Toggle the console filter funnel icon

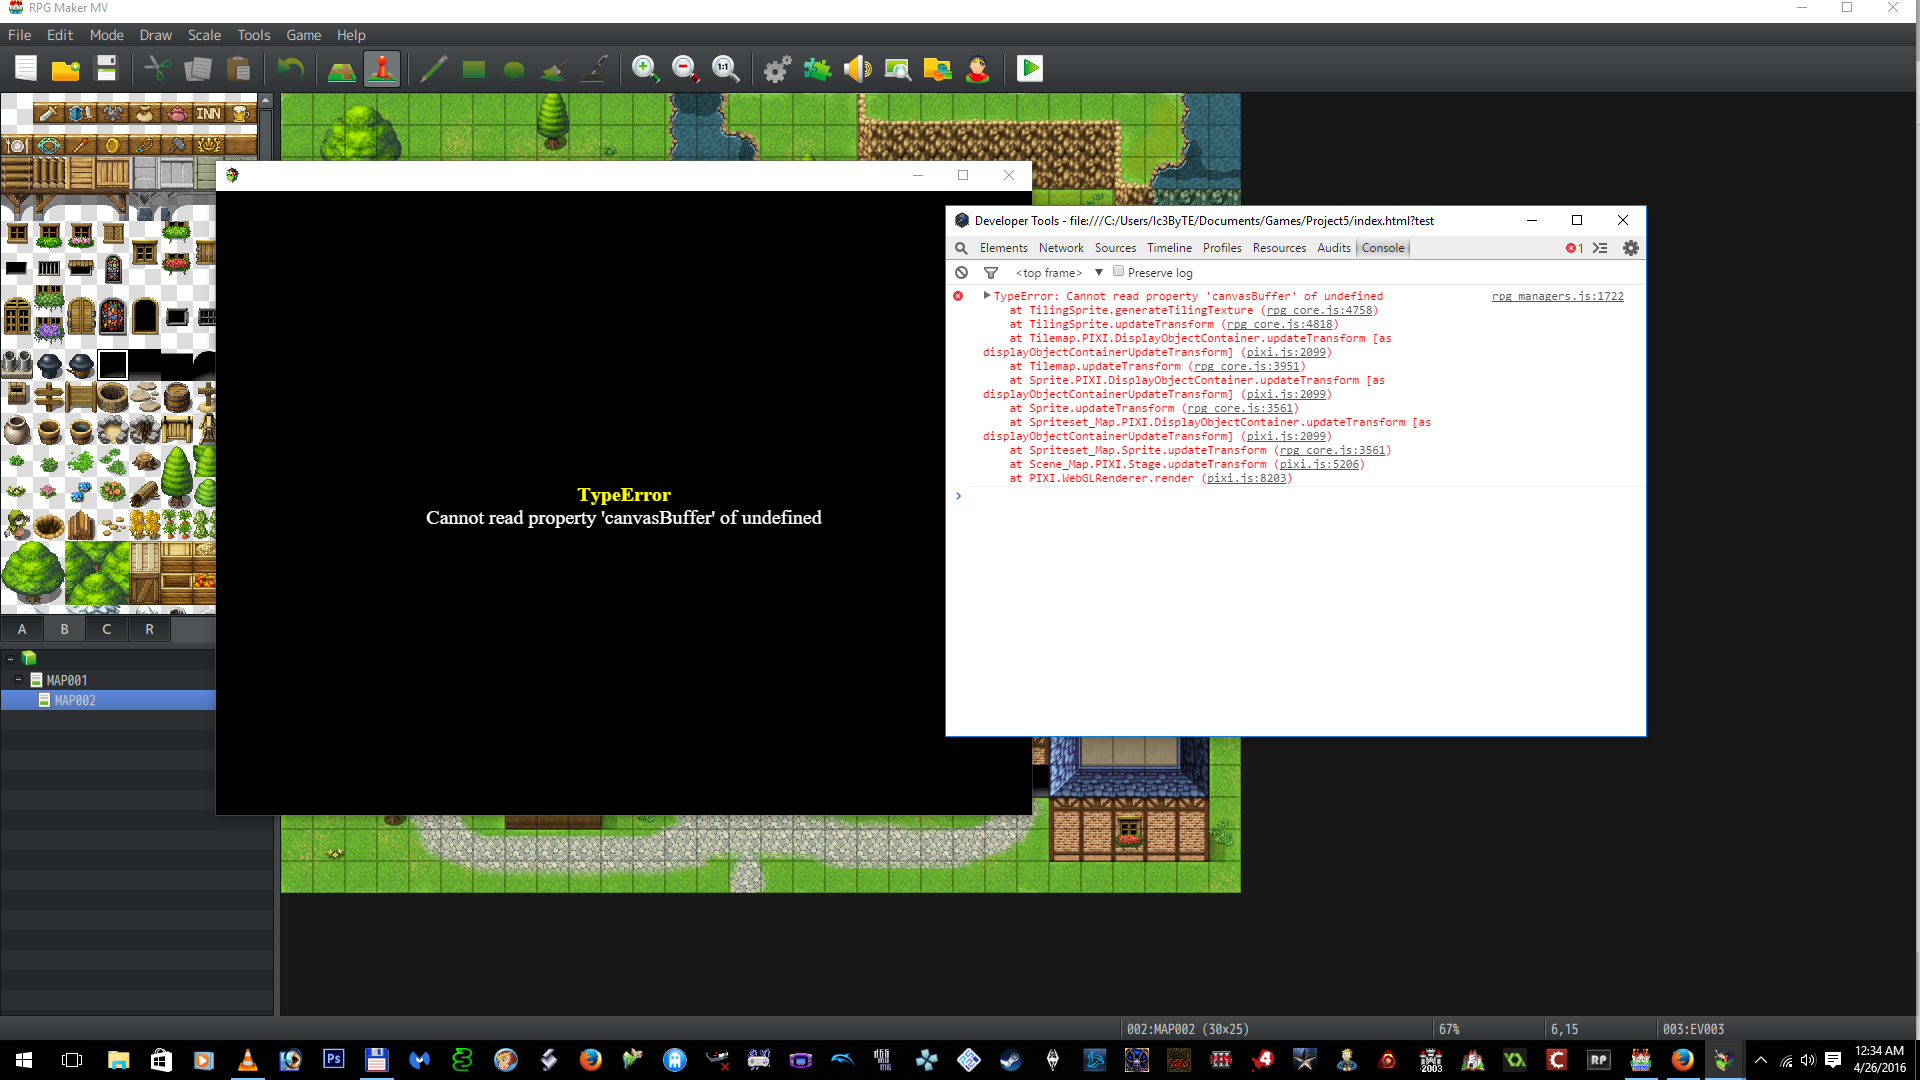point(991,273)
